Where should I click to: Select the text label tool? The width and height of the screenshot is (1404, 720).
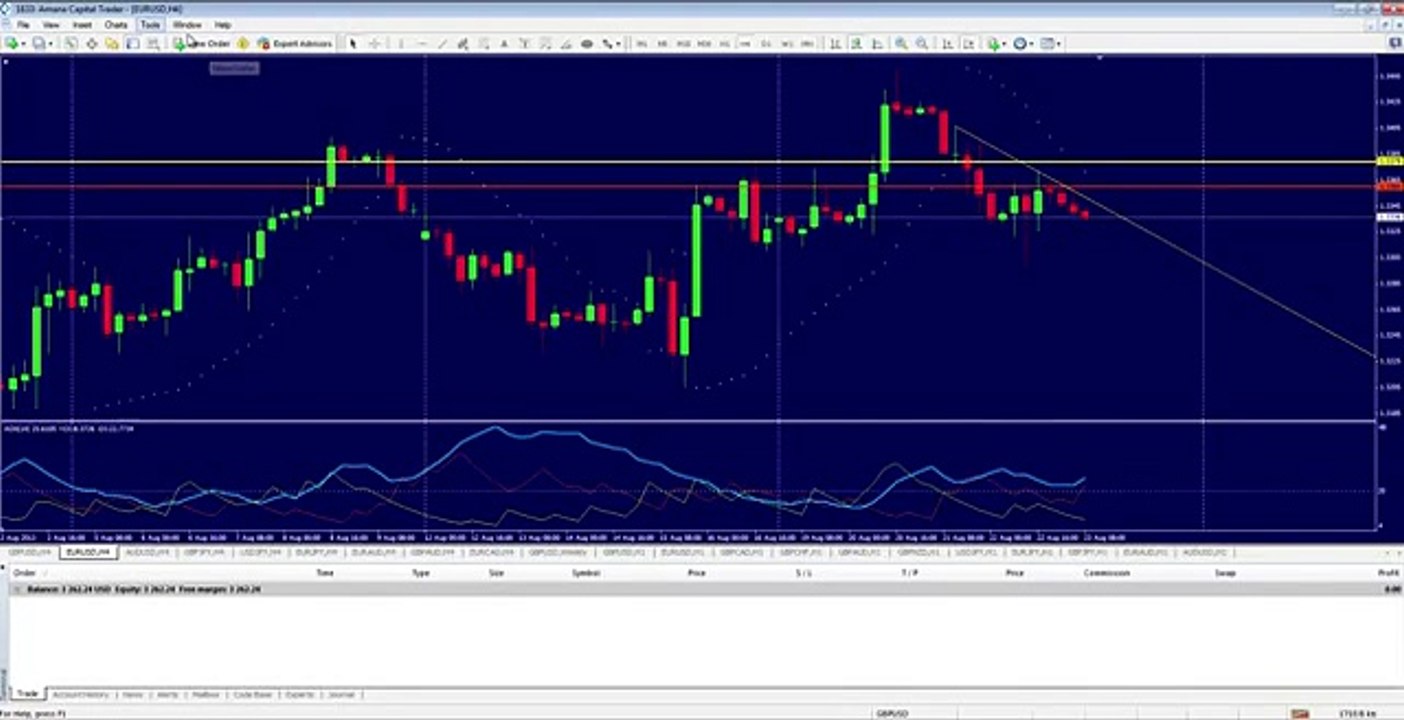(x=524, y=43)
